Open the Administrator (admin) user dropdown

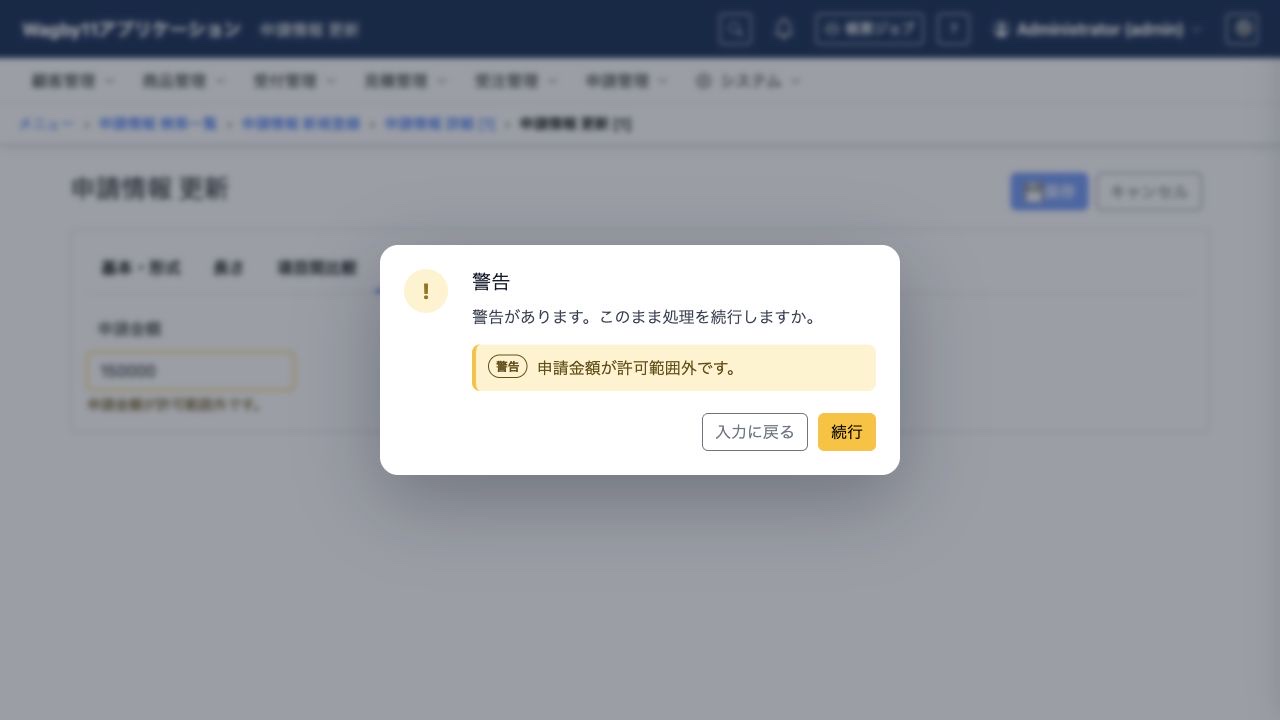1097,30
